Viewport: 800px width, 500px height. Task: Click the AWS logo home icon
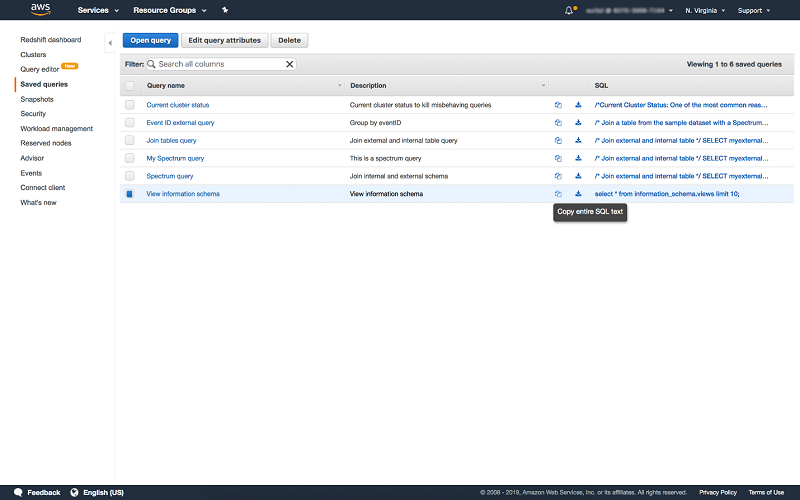pyautogui.click(x=40, y=9)
